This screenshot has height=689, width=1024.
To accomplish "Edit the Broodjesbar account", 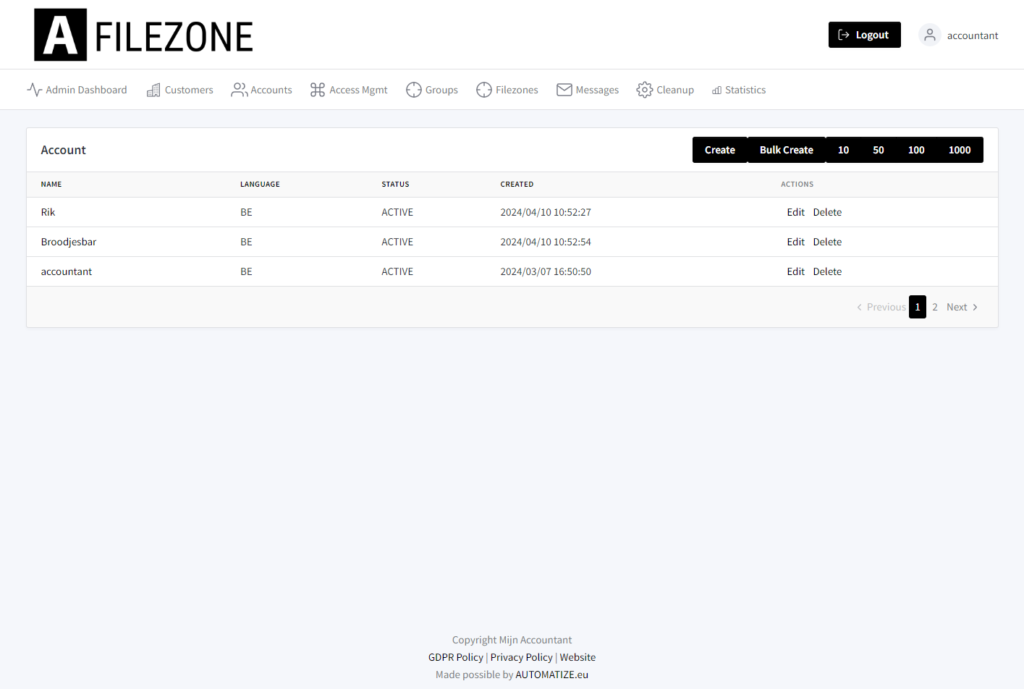I will click(x=795, y=242).
